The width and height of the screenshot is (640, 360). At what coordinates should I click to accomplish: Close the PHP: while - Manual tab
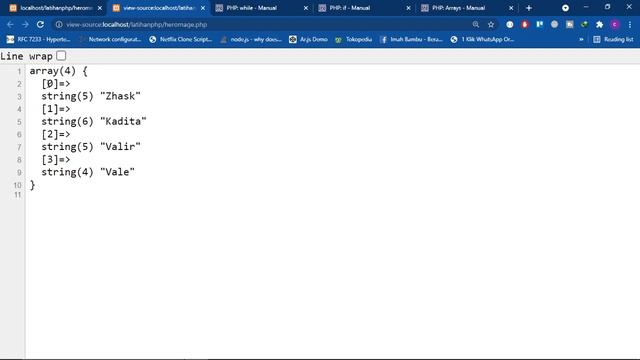[x=306, y=8]
